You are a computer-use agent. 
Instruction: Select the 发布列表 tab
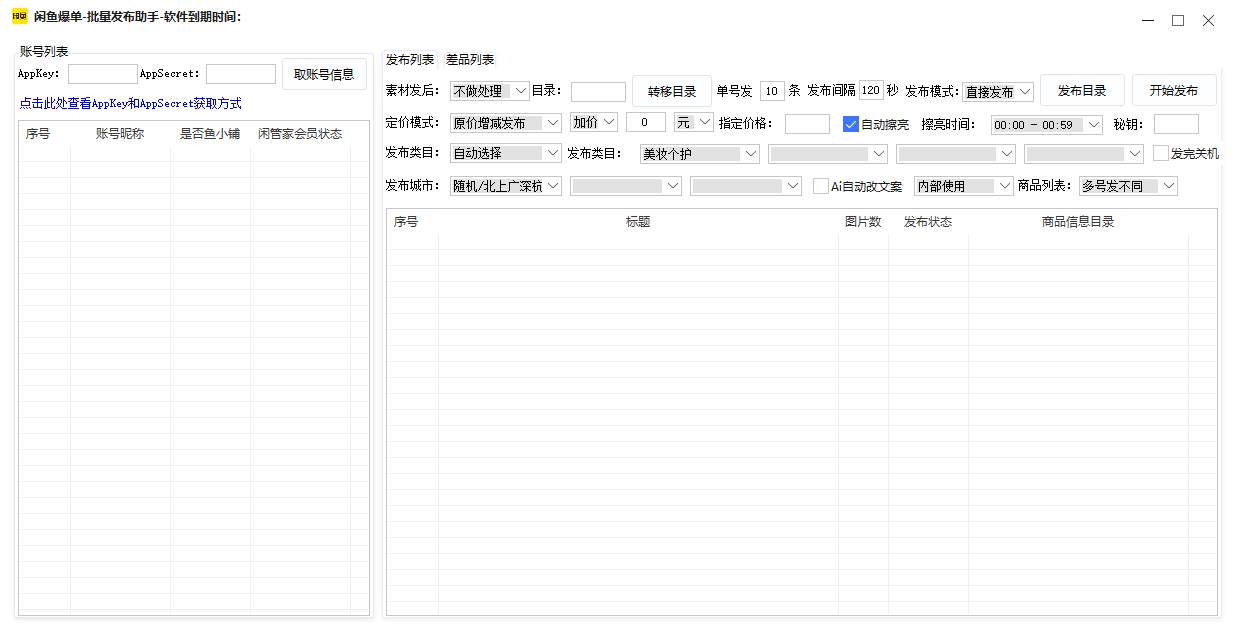[410, 60]
